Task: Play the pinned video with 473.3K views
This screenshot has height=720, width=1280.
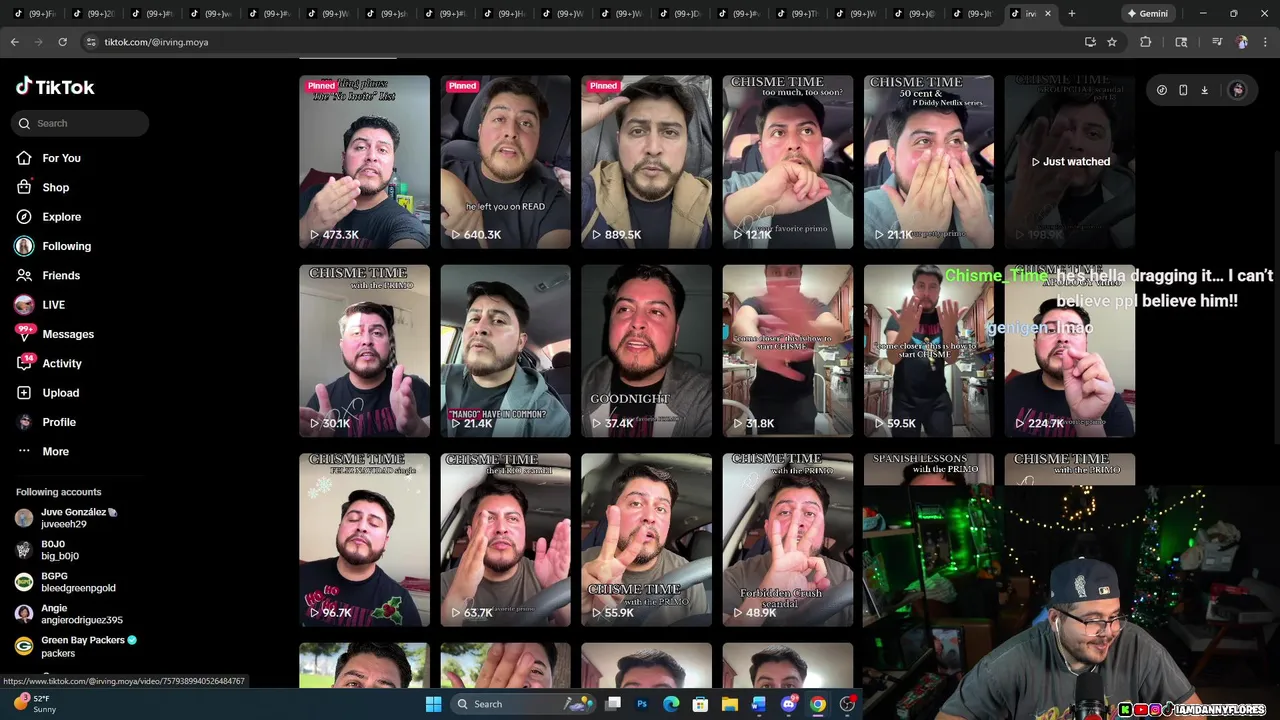Action: (x=364, y=162)
